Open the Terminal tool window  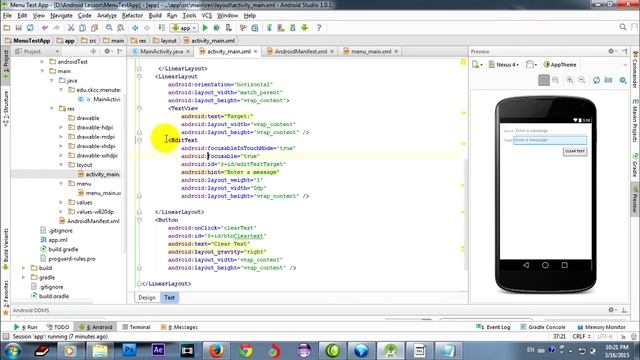pos(136,327)
